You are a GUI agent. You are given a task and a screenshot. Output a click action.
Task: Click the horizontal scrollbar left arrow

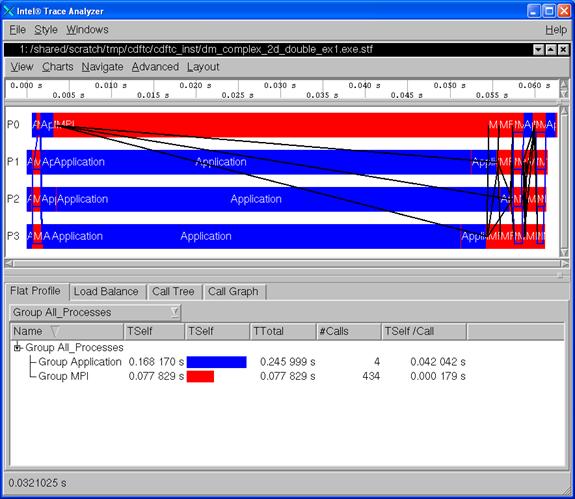[x=9, y=264]
